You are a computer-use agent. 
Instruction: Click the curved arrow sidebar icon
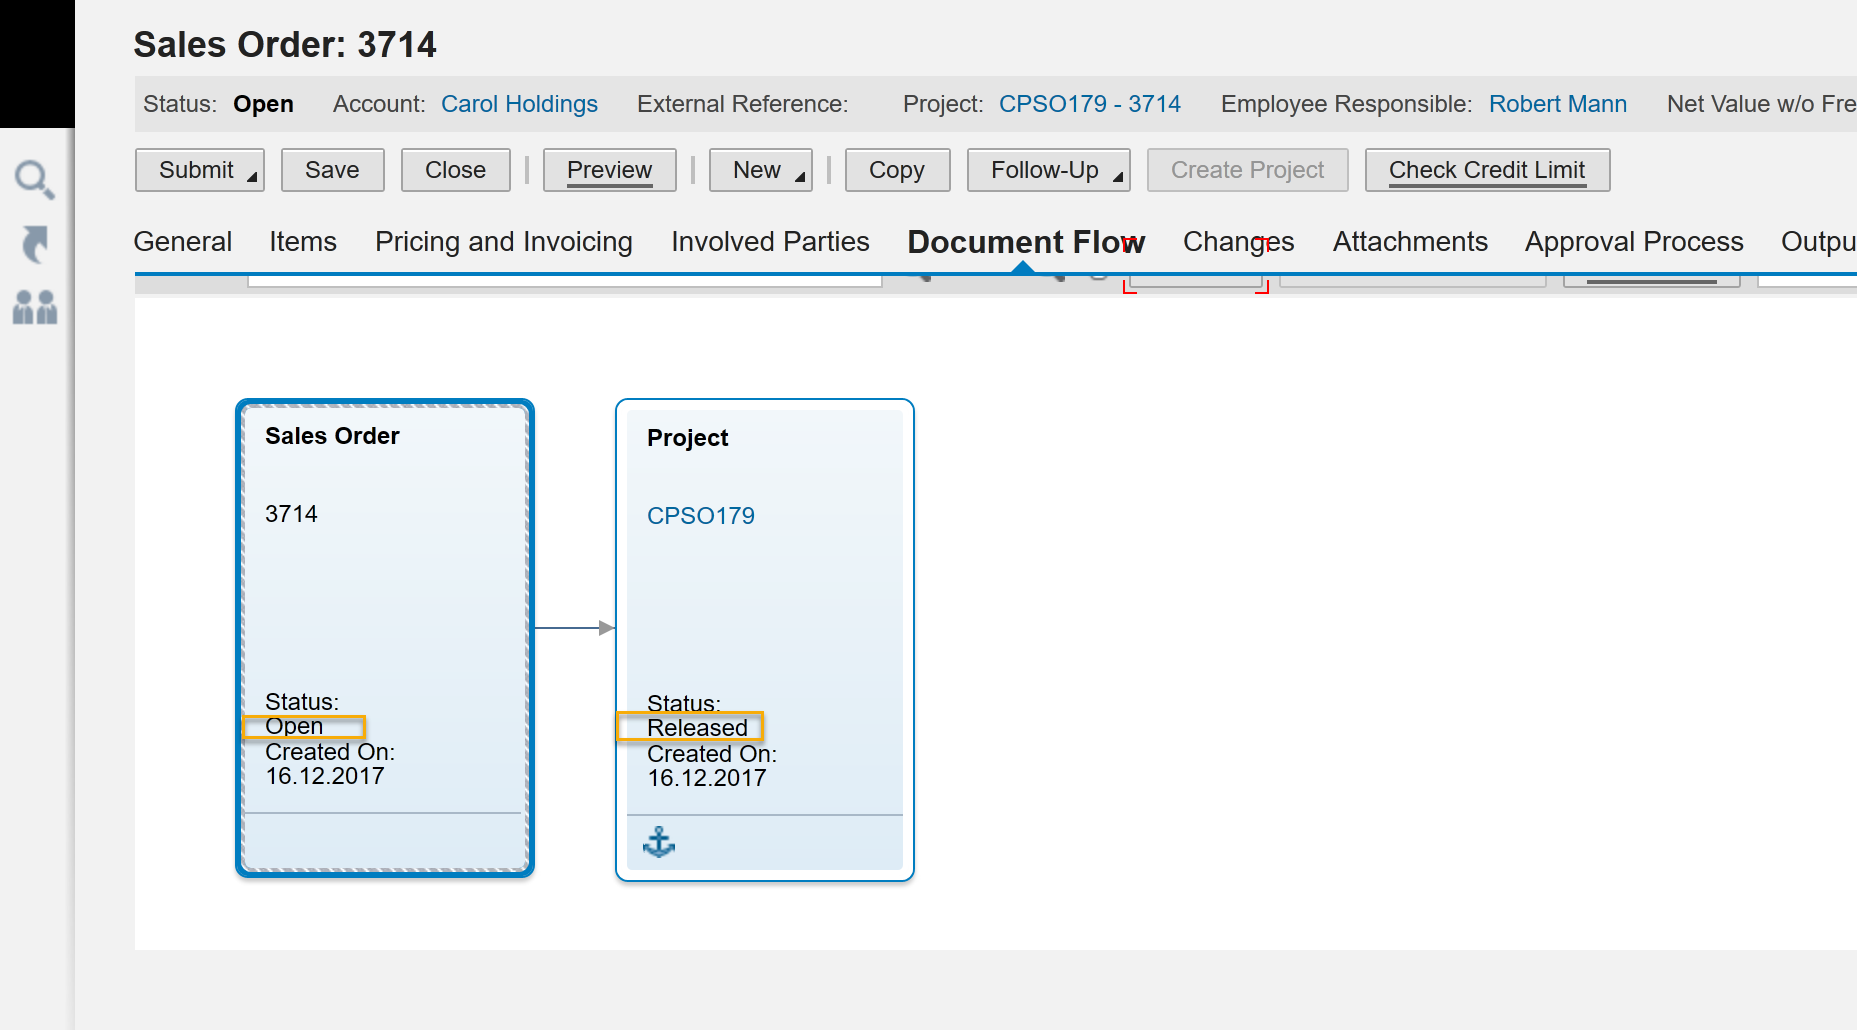(x=35, y=244)
